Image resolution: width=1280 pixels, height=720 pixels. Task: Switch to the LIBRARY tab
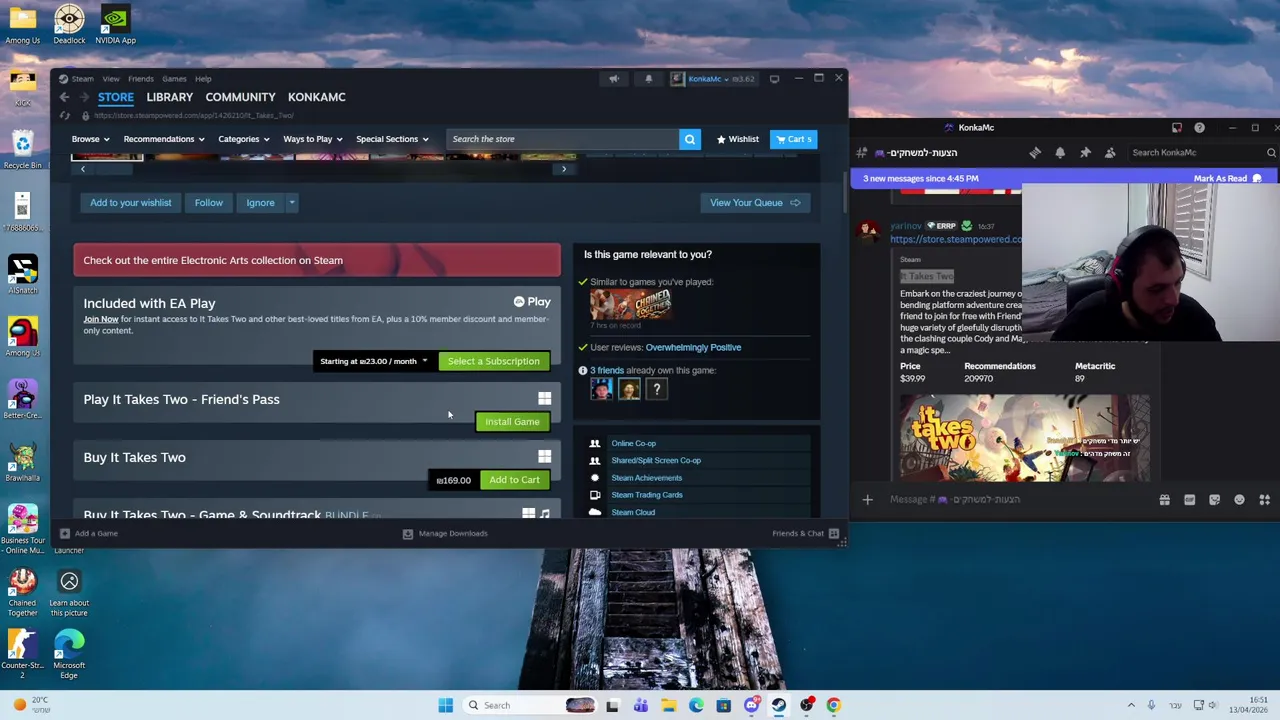pyautogui.click(x=169, y=97)
